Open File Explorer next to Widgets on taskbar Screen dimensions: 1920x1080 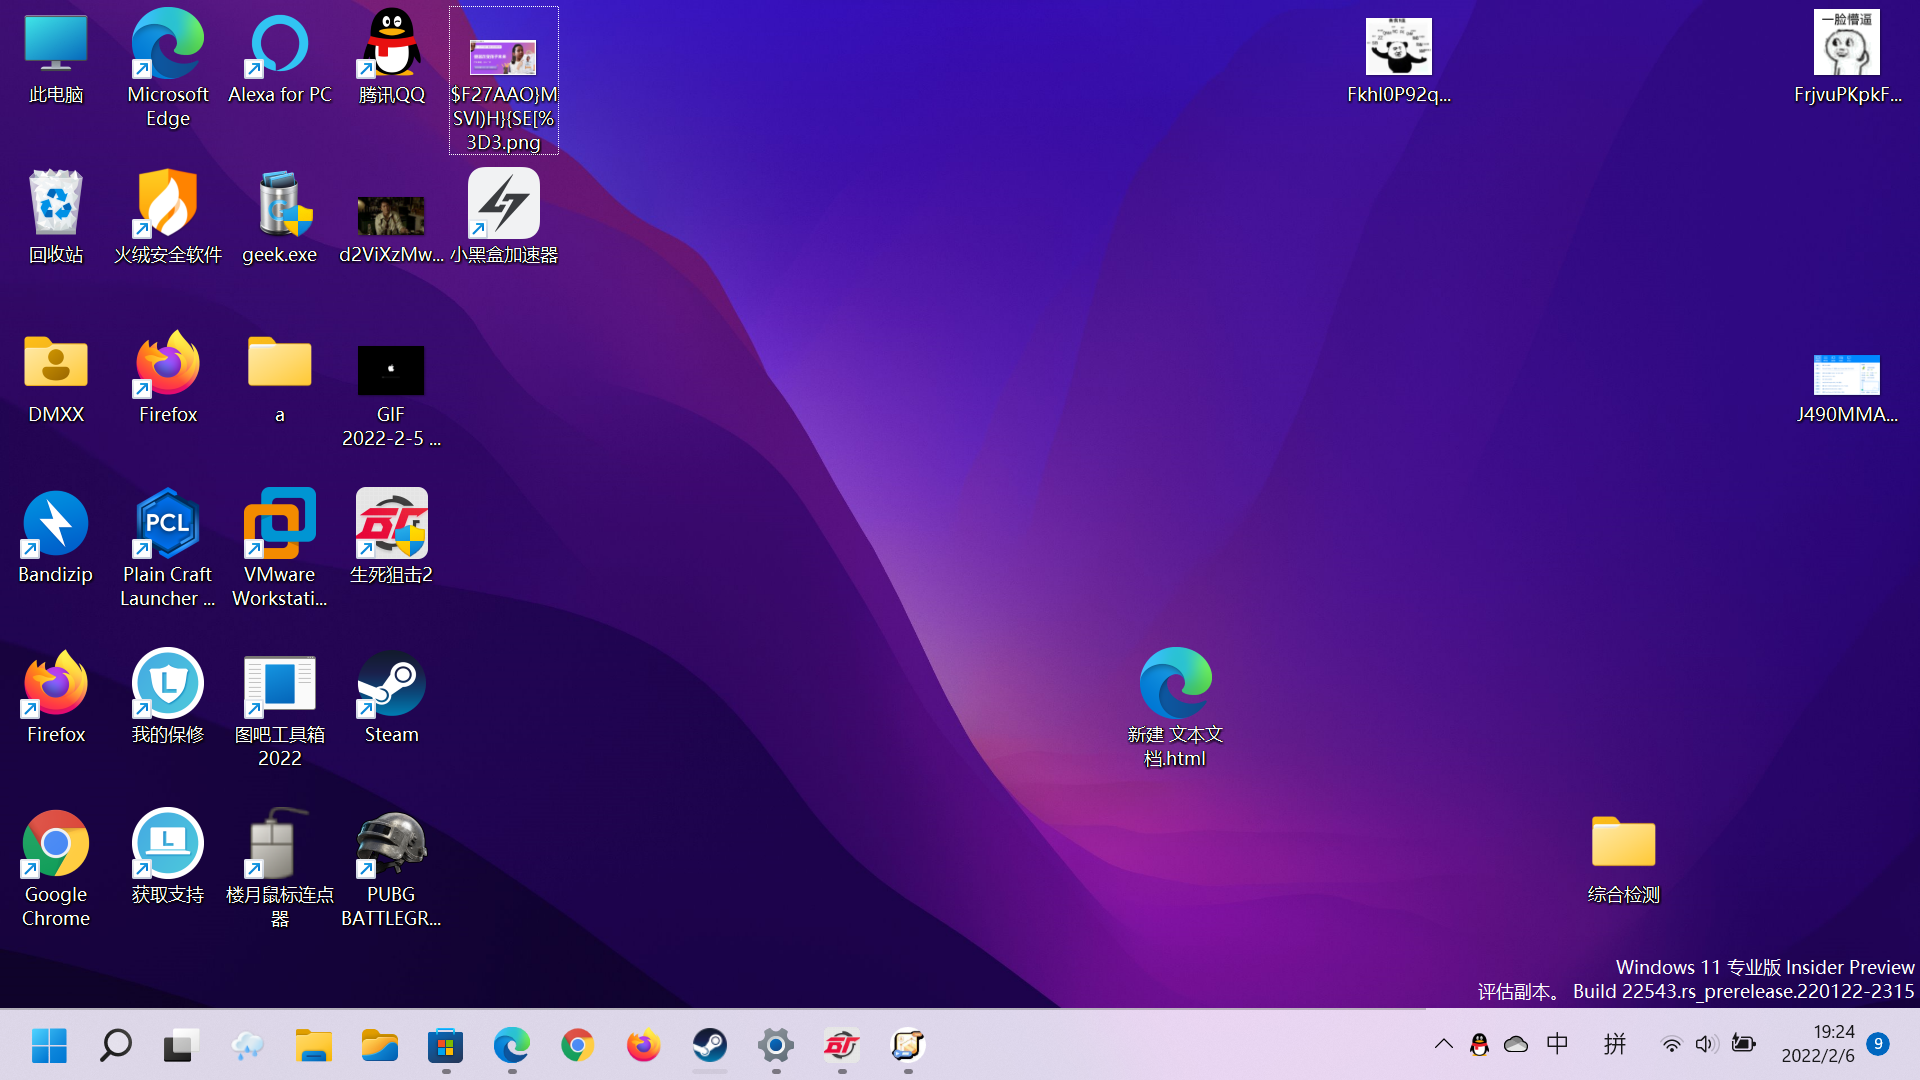(x=313, y=1045)
